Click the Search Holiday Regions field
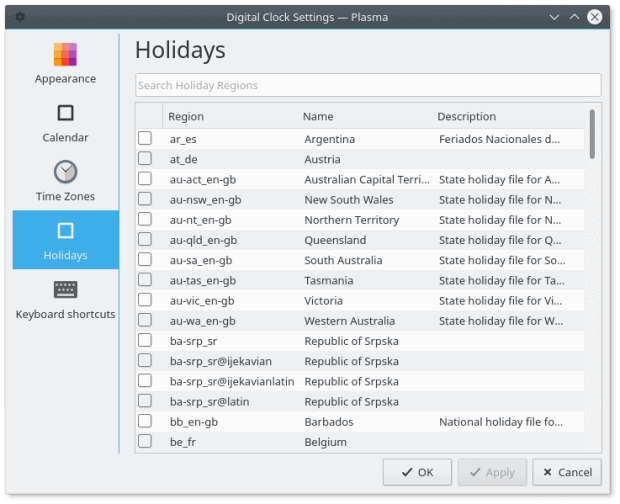Viewport: 620px width, 504px height. click(x=367, y=85)
